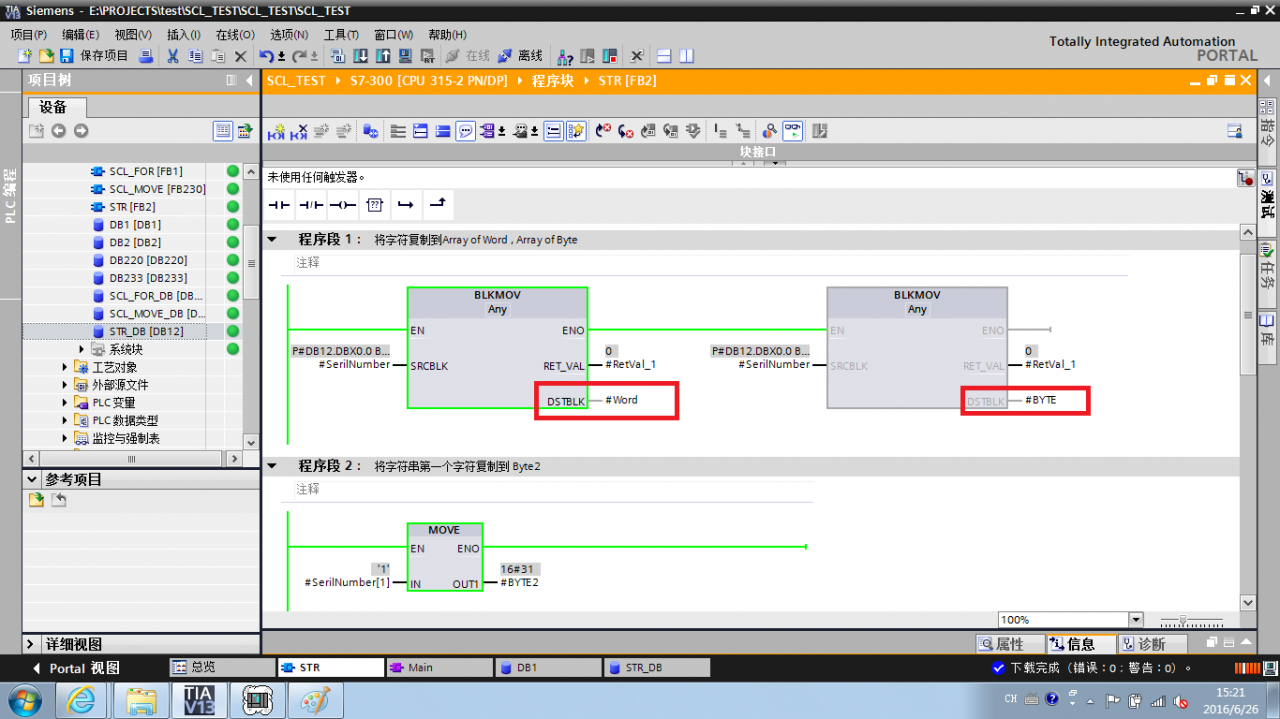Collapse network 程序段 2
The image size is (1280, 719).
(x=272, y=466)
